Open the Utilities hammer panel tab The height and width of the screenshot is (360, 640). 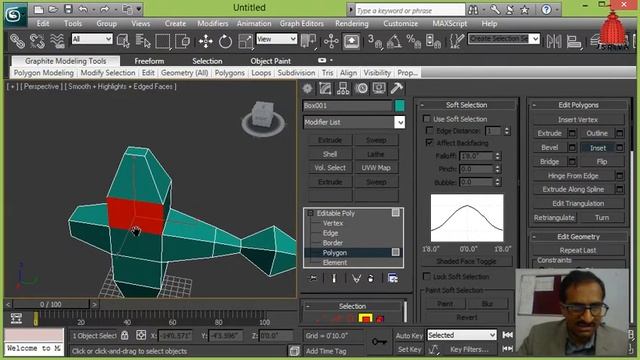click(397, 88)
